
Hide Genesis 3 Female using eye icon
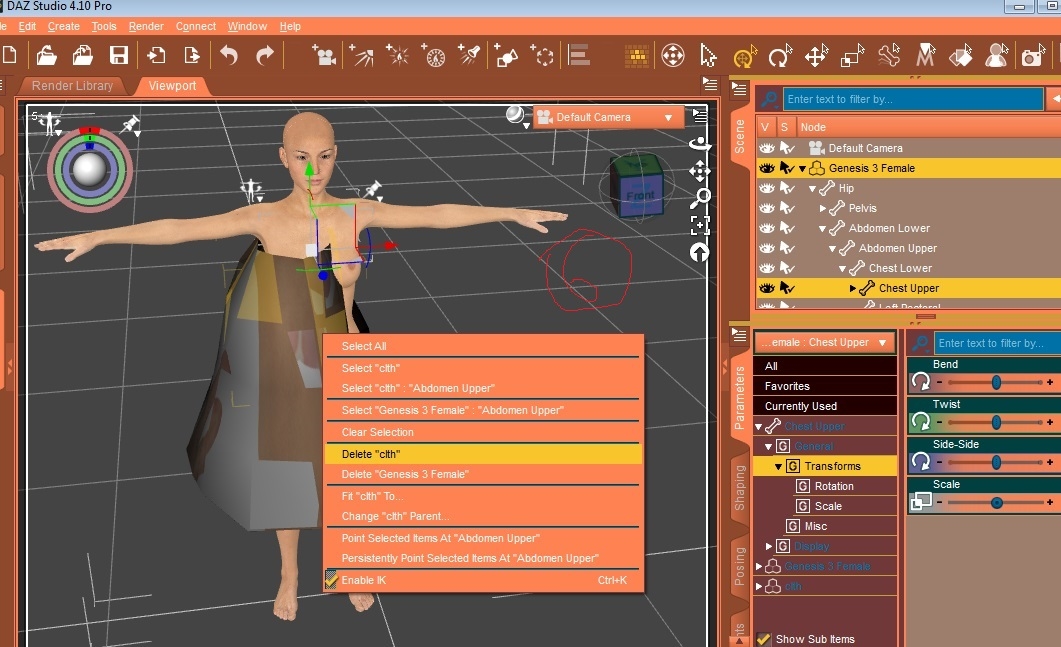click(x=767, y=168)
